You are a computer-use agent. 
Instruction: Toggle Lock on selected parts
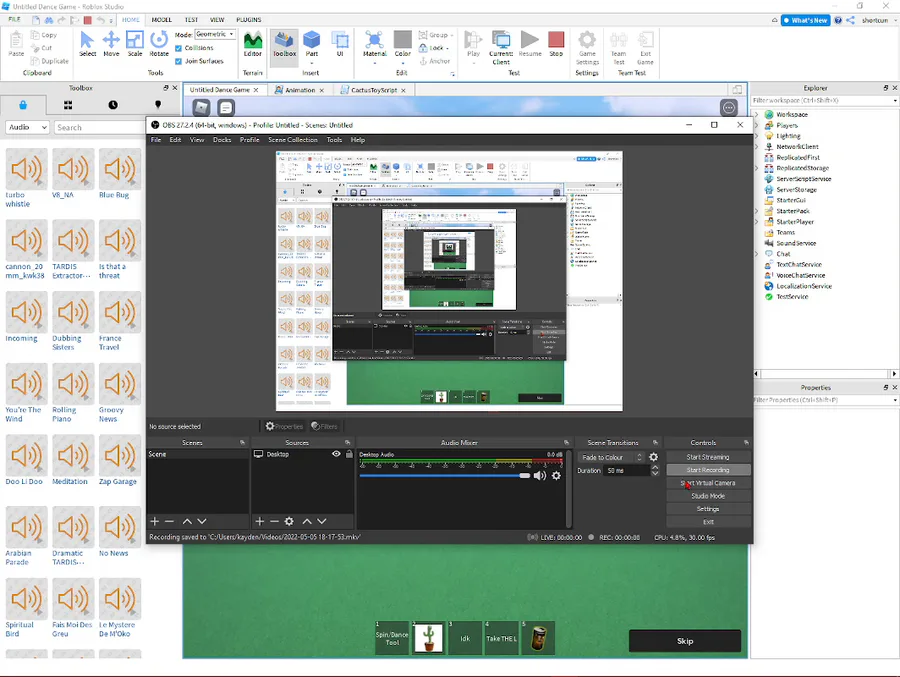433,48
